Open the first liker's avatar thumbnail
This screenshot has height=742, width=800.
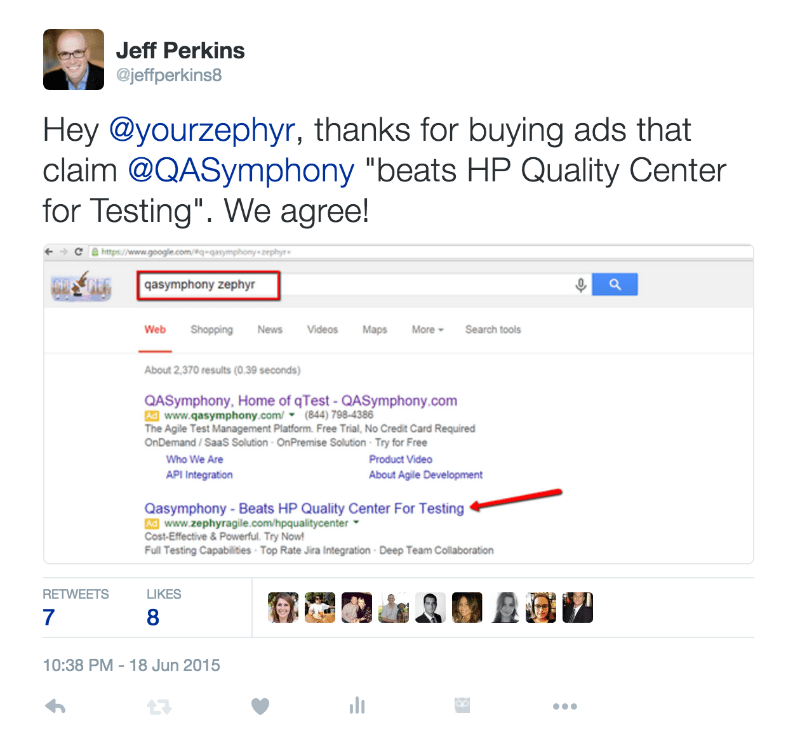[283, 607]
